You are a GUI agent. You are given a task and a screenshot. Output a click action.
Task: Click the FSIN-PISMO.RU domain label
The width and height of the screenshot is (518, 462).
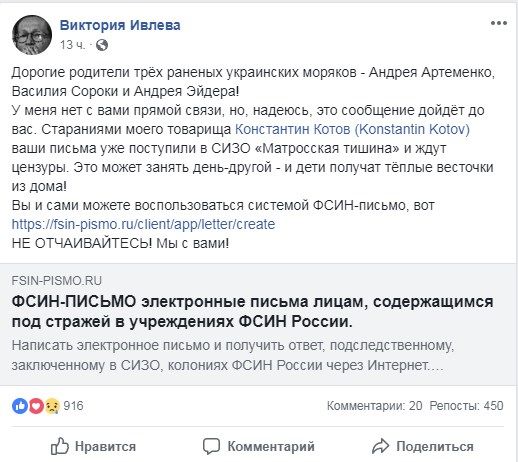pos(57,281)
